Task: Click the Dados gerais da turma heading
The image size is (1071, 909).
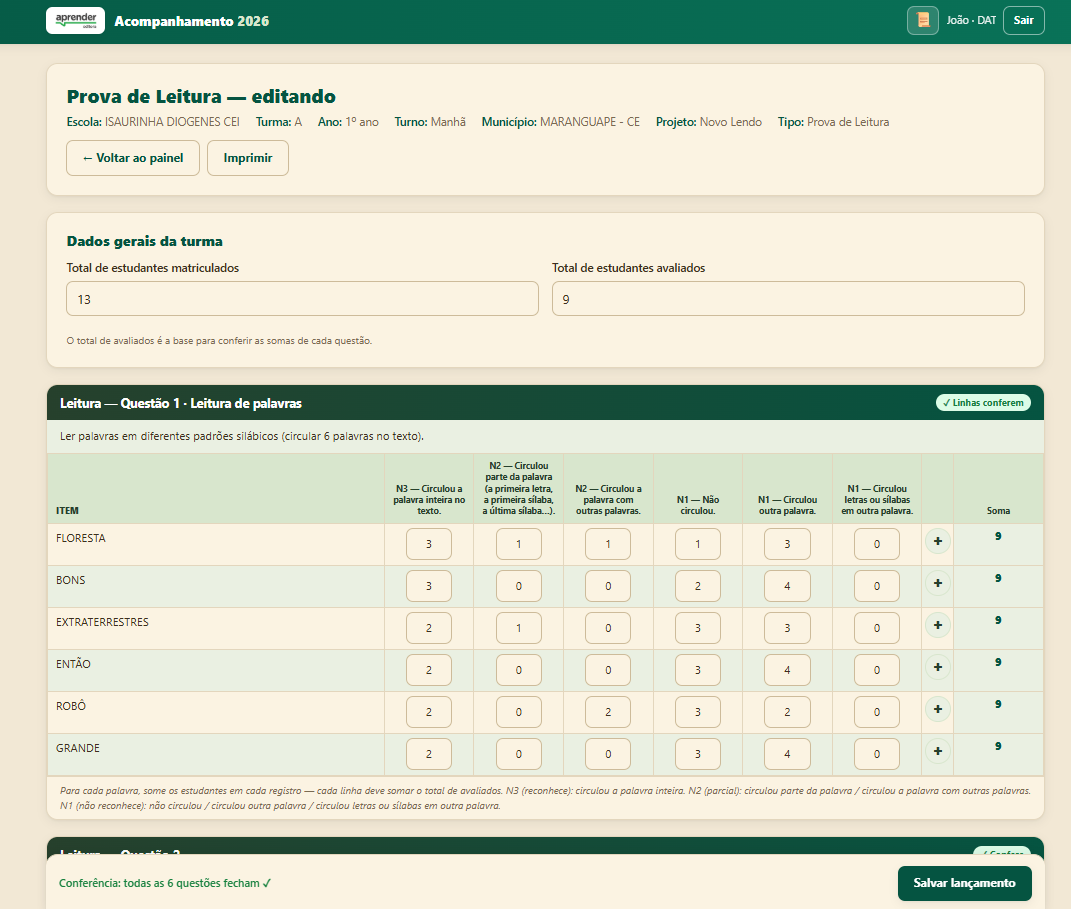Action: pos(145,241)
